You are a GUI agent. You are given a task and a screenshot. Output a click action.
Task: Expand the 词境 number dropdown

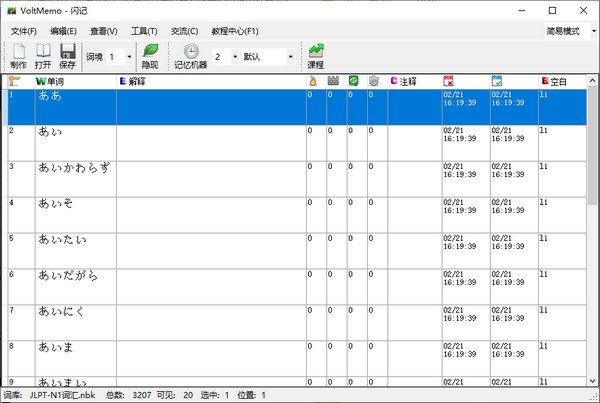tap(129, 57)
